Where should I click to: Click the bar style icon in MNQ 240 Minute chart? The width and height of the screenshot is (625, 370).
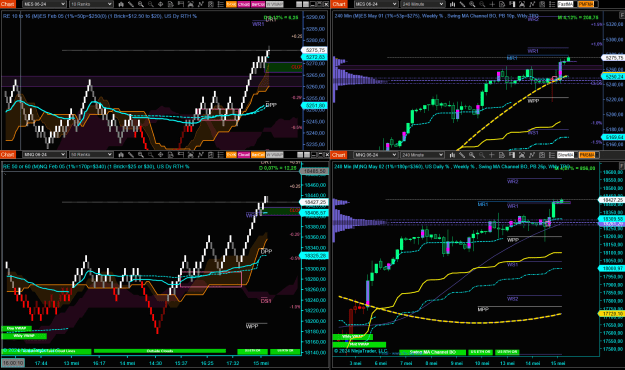click(x=452, y=155)
